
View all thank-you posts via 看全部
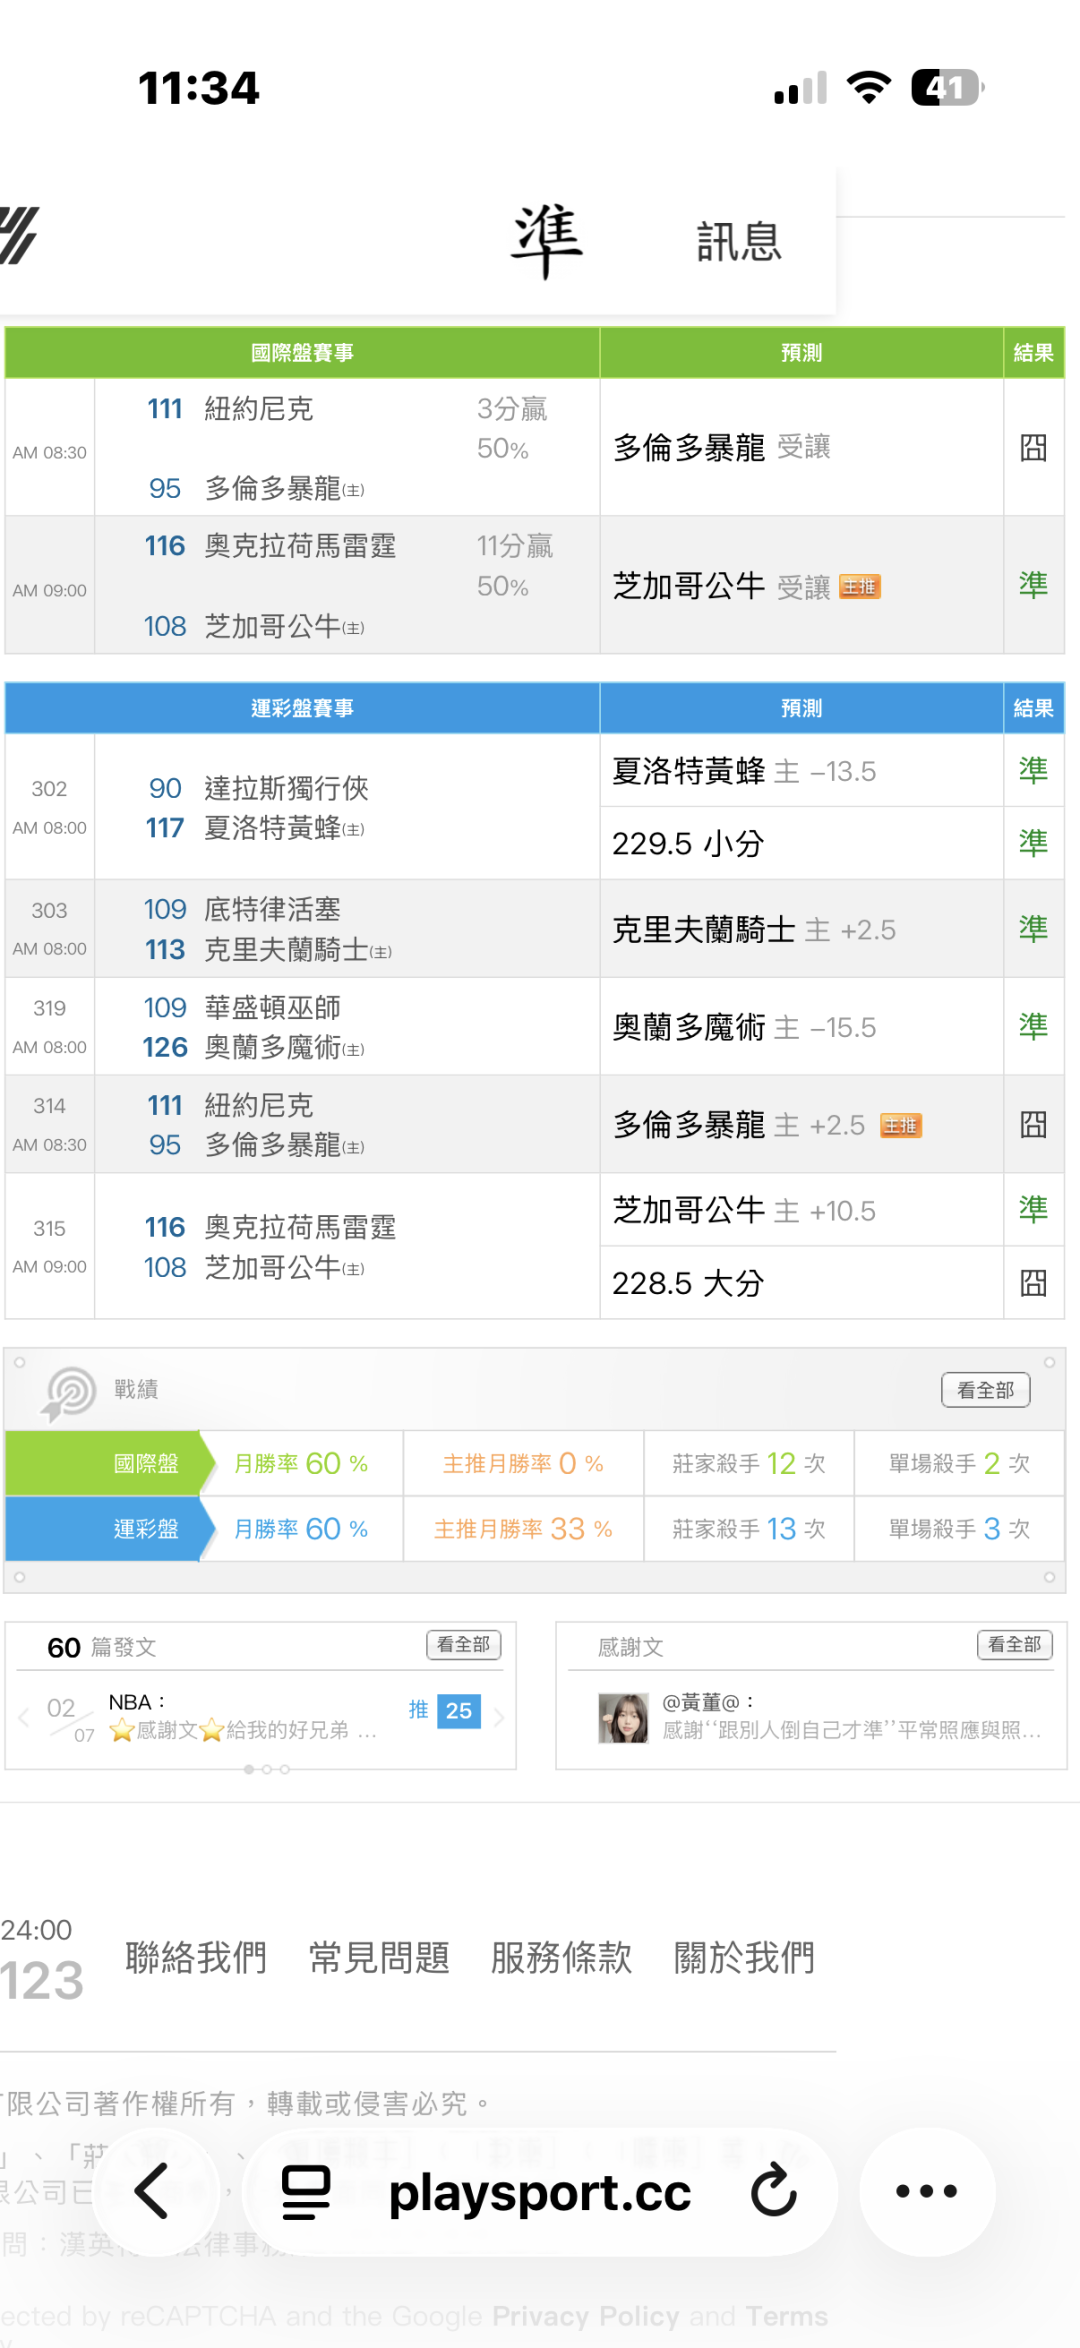pyautogui.click(x=1014, y=1645)
